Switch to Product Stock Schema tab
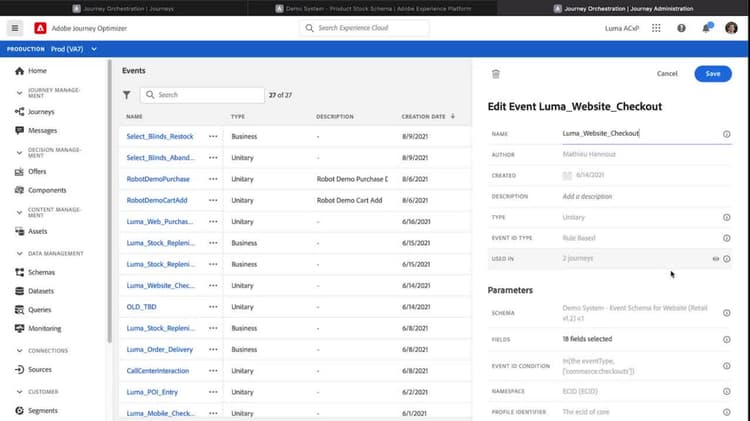 click(373, 8)
